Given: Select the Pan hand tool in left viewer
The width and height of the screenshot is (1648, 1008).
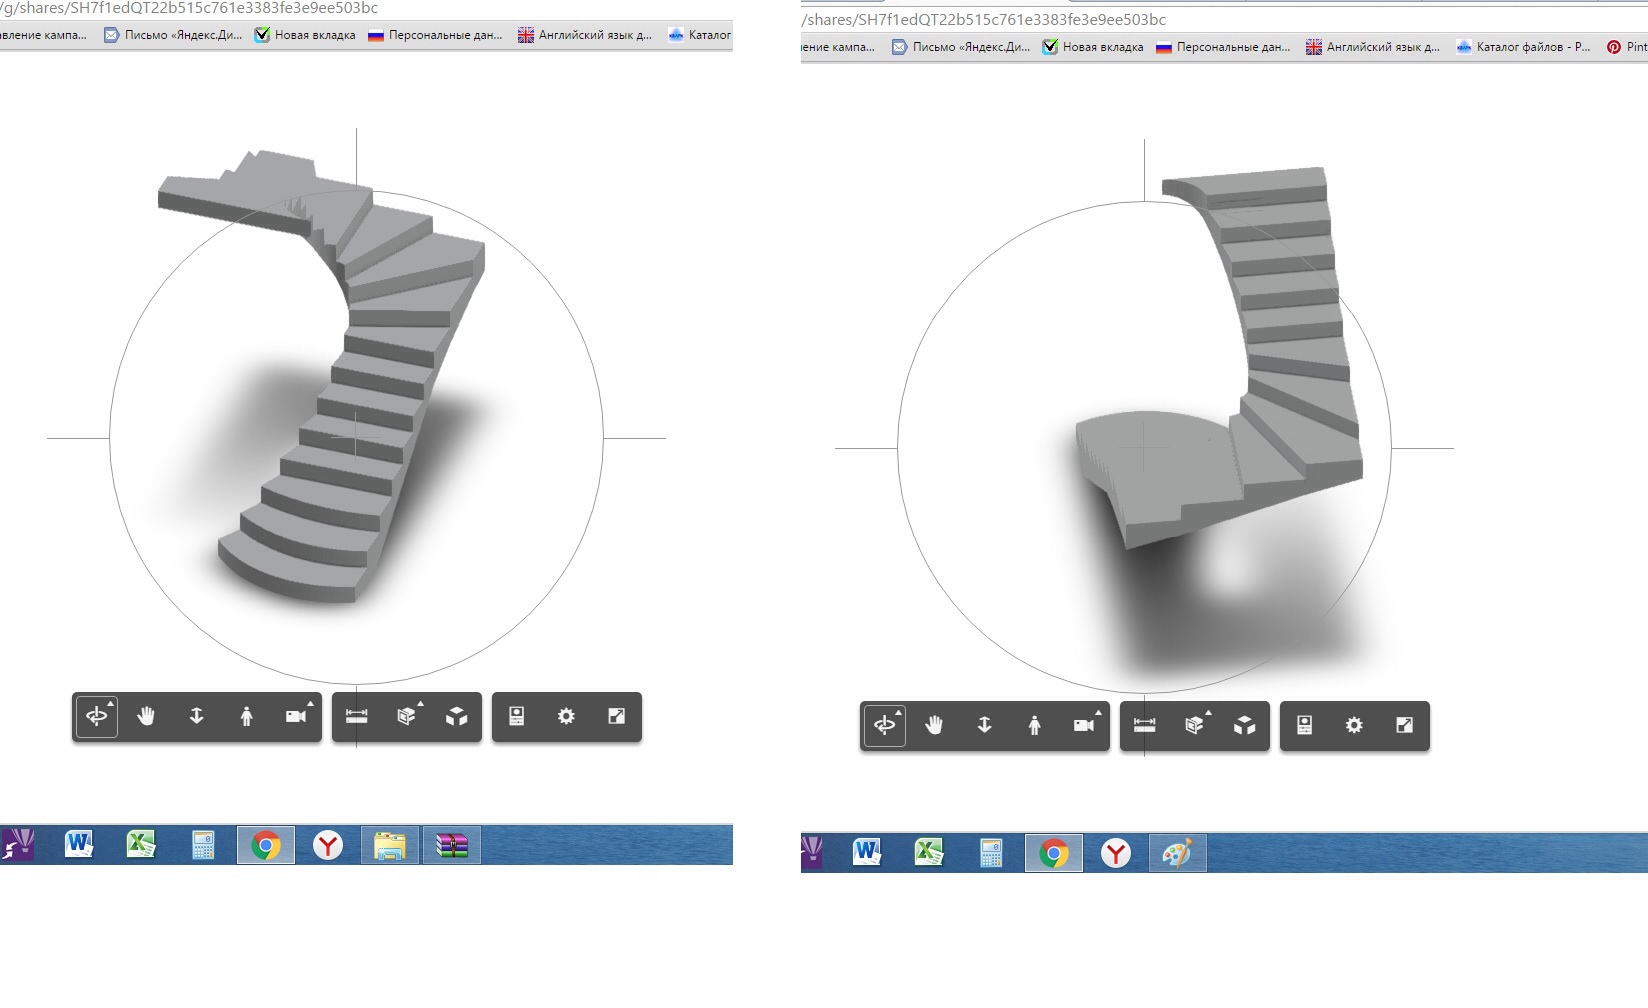Looking at the screenshot, I should coord(146,716).
